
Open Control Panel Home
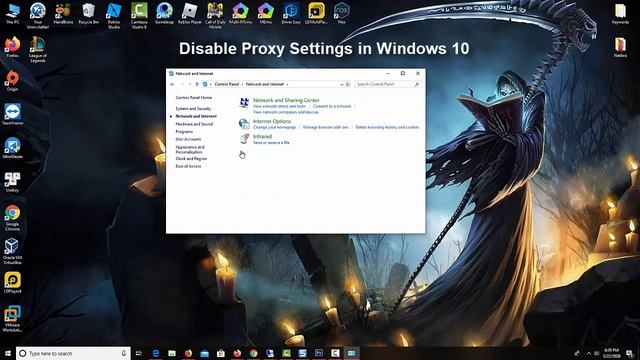[x=193, y=98]
